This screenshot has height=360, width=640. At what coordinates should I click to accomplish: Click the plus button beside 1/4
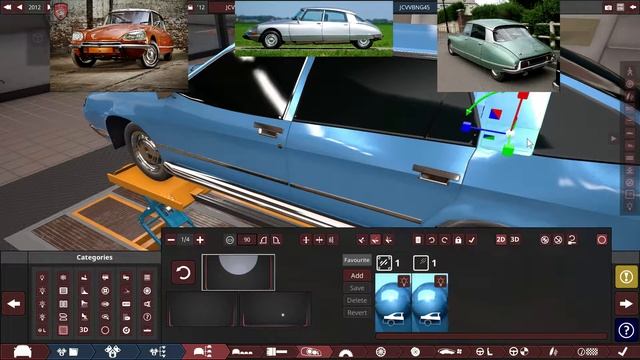[x=200, y=240]
